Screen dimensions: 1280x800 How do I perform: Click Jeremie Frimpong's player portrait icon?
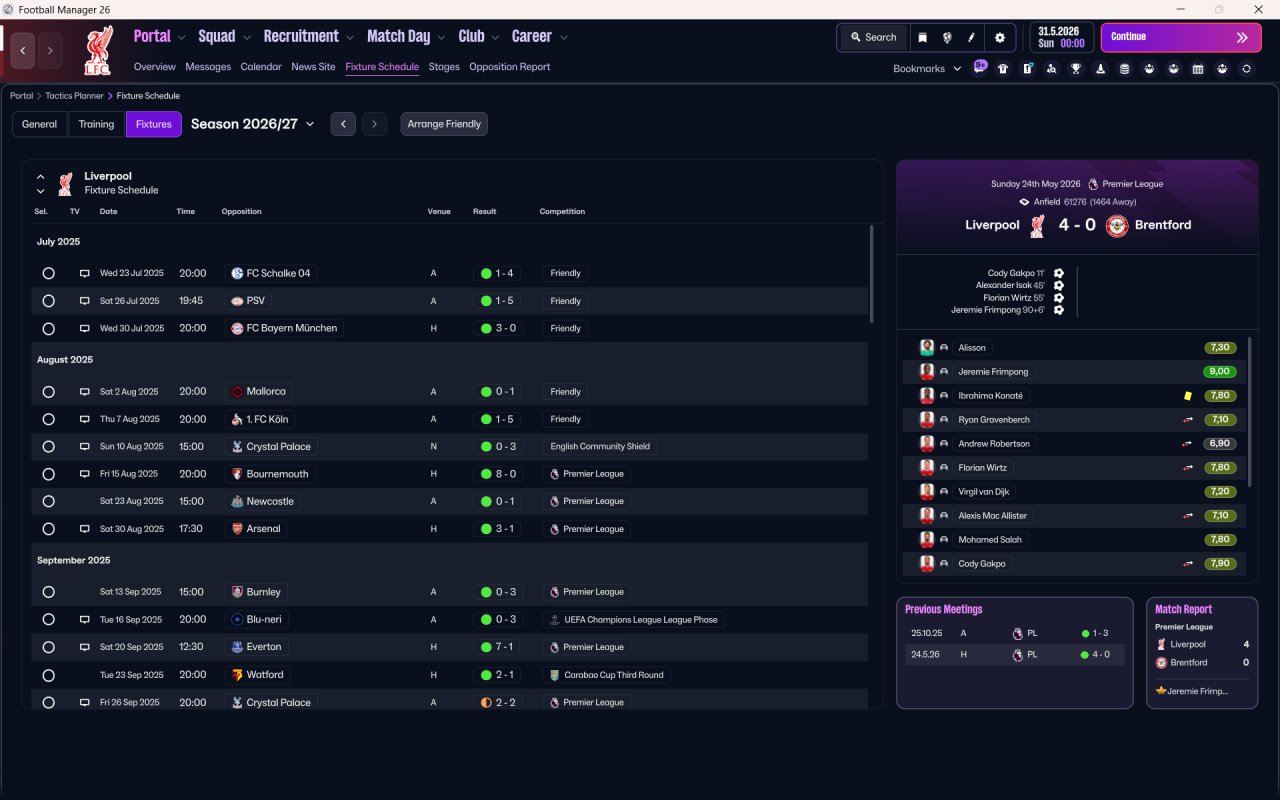927,372
